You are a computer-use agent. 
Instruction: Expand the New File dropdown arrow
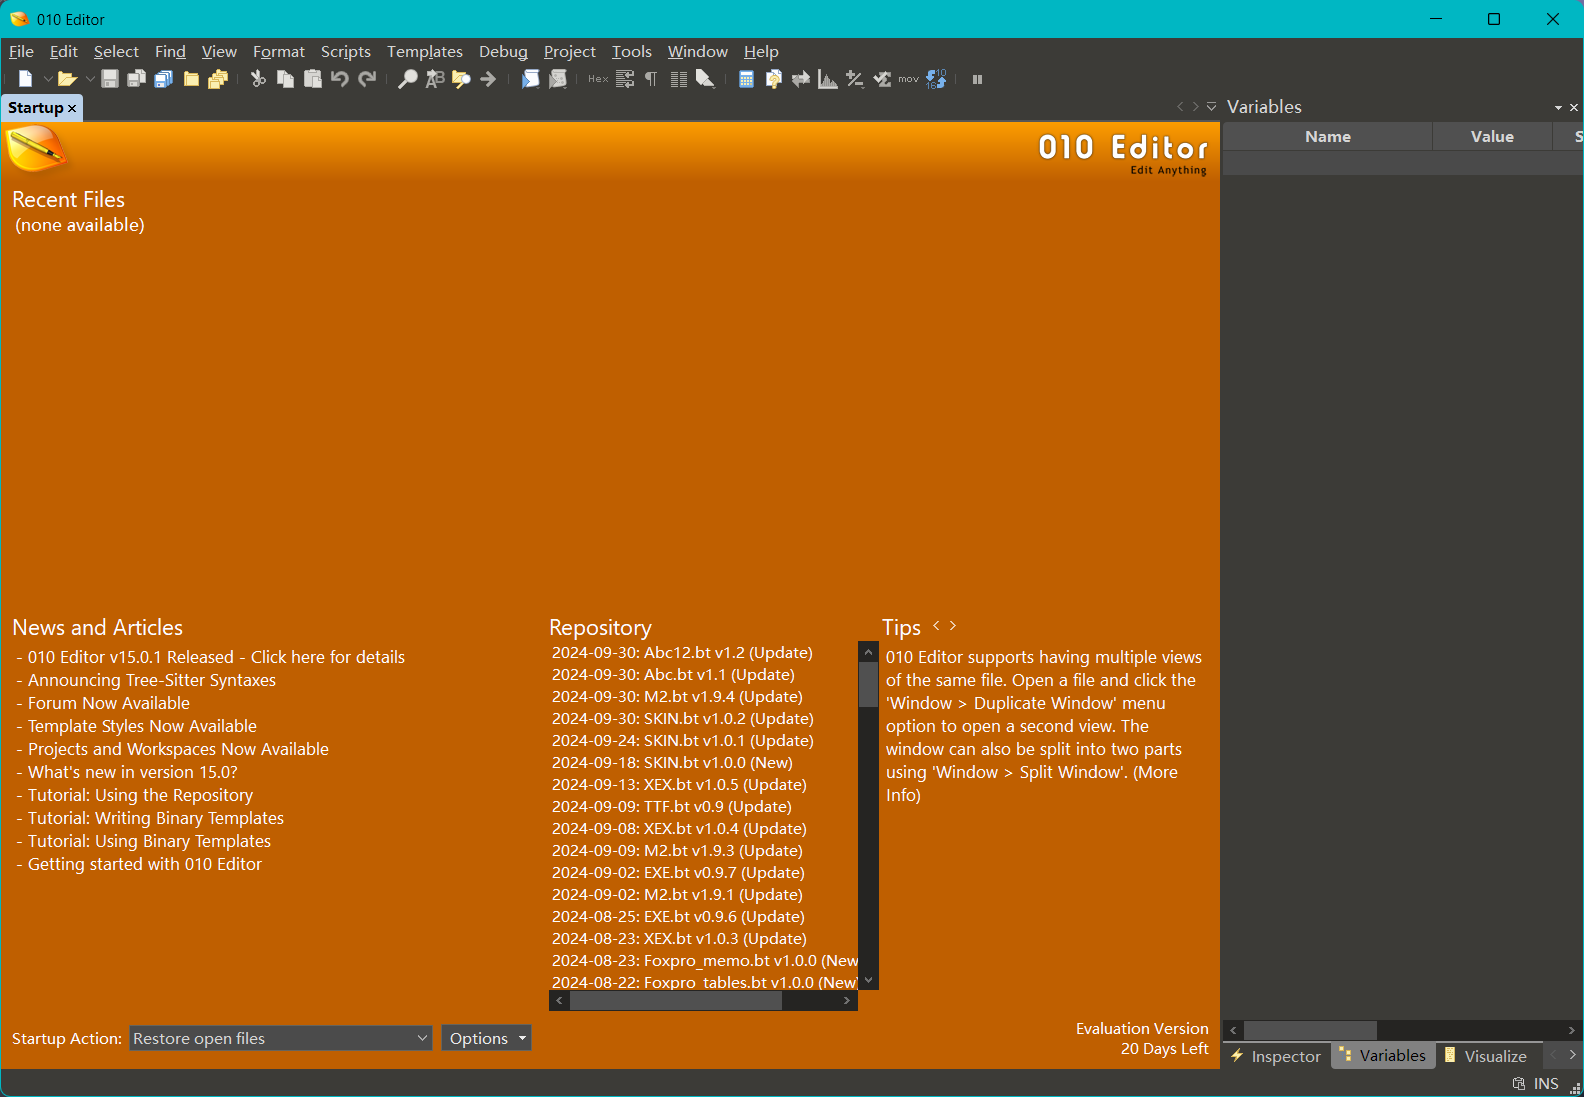47,79
